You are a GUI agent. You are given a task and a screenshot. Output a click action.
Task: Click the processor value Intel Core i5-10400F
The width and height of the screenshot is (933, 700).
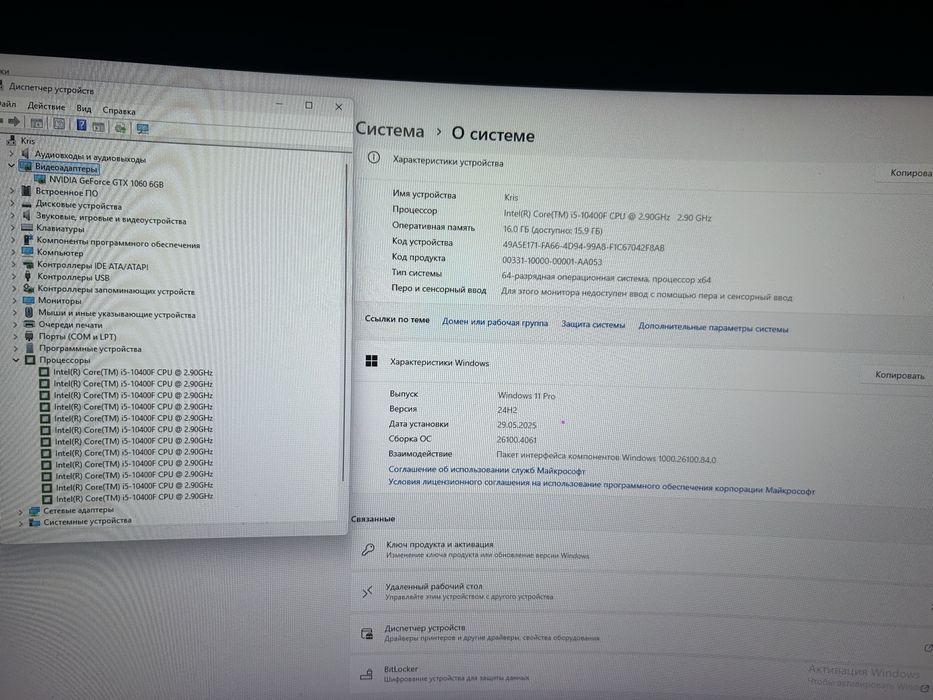608,215
